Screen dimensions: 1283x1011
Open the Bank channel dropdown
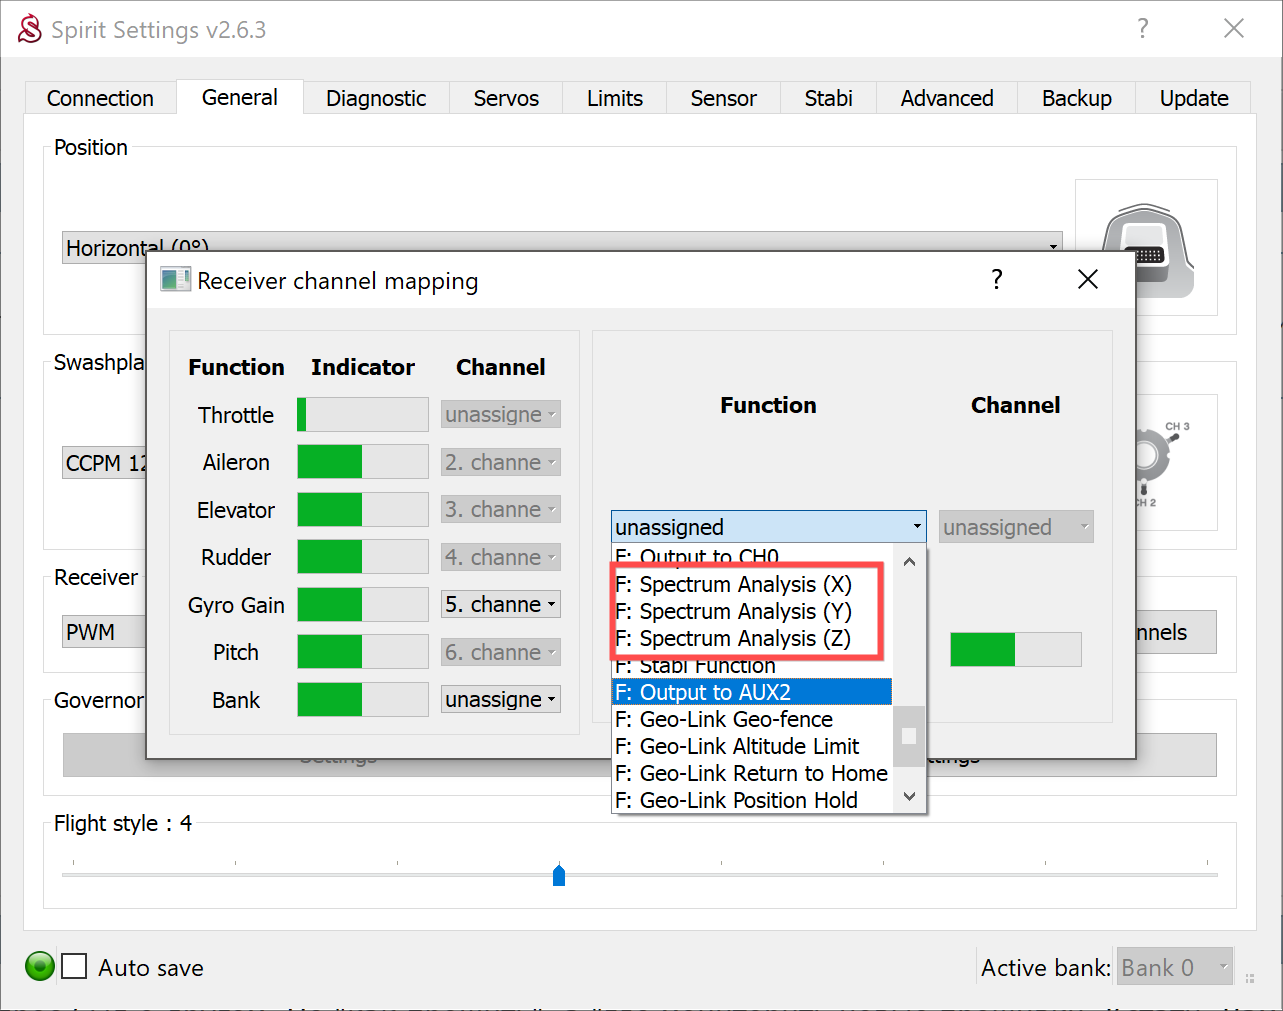(x=501, y=700)
